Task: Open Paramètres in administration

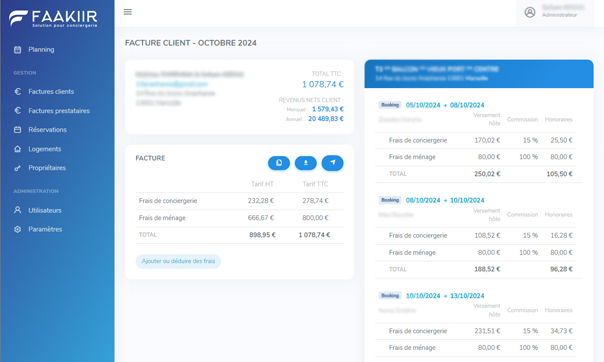Action: tap(45, 229)
